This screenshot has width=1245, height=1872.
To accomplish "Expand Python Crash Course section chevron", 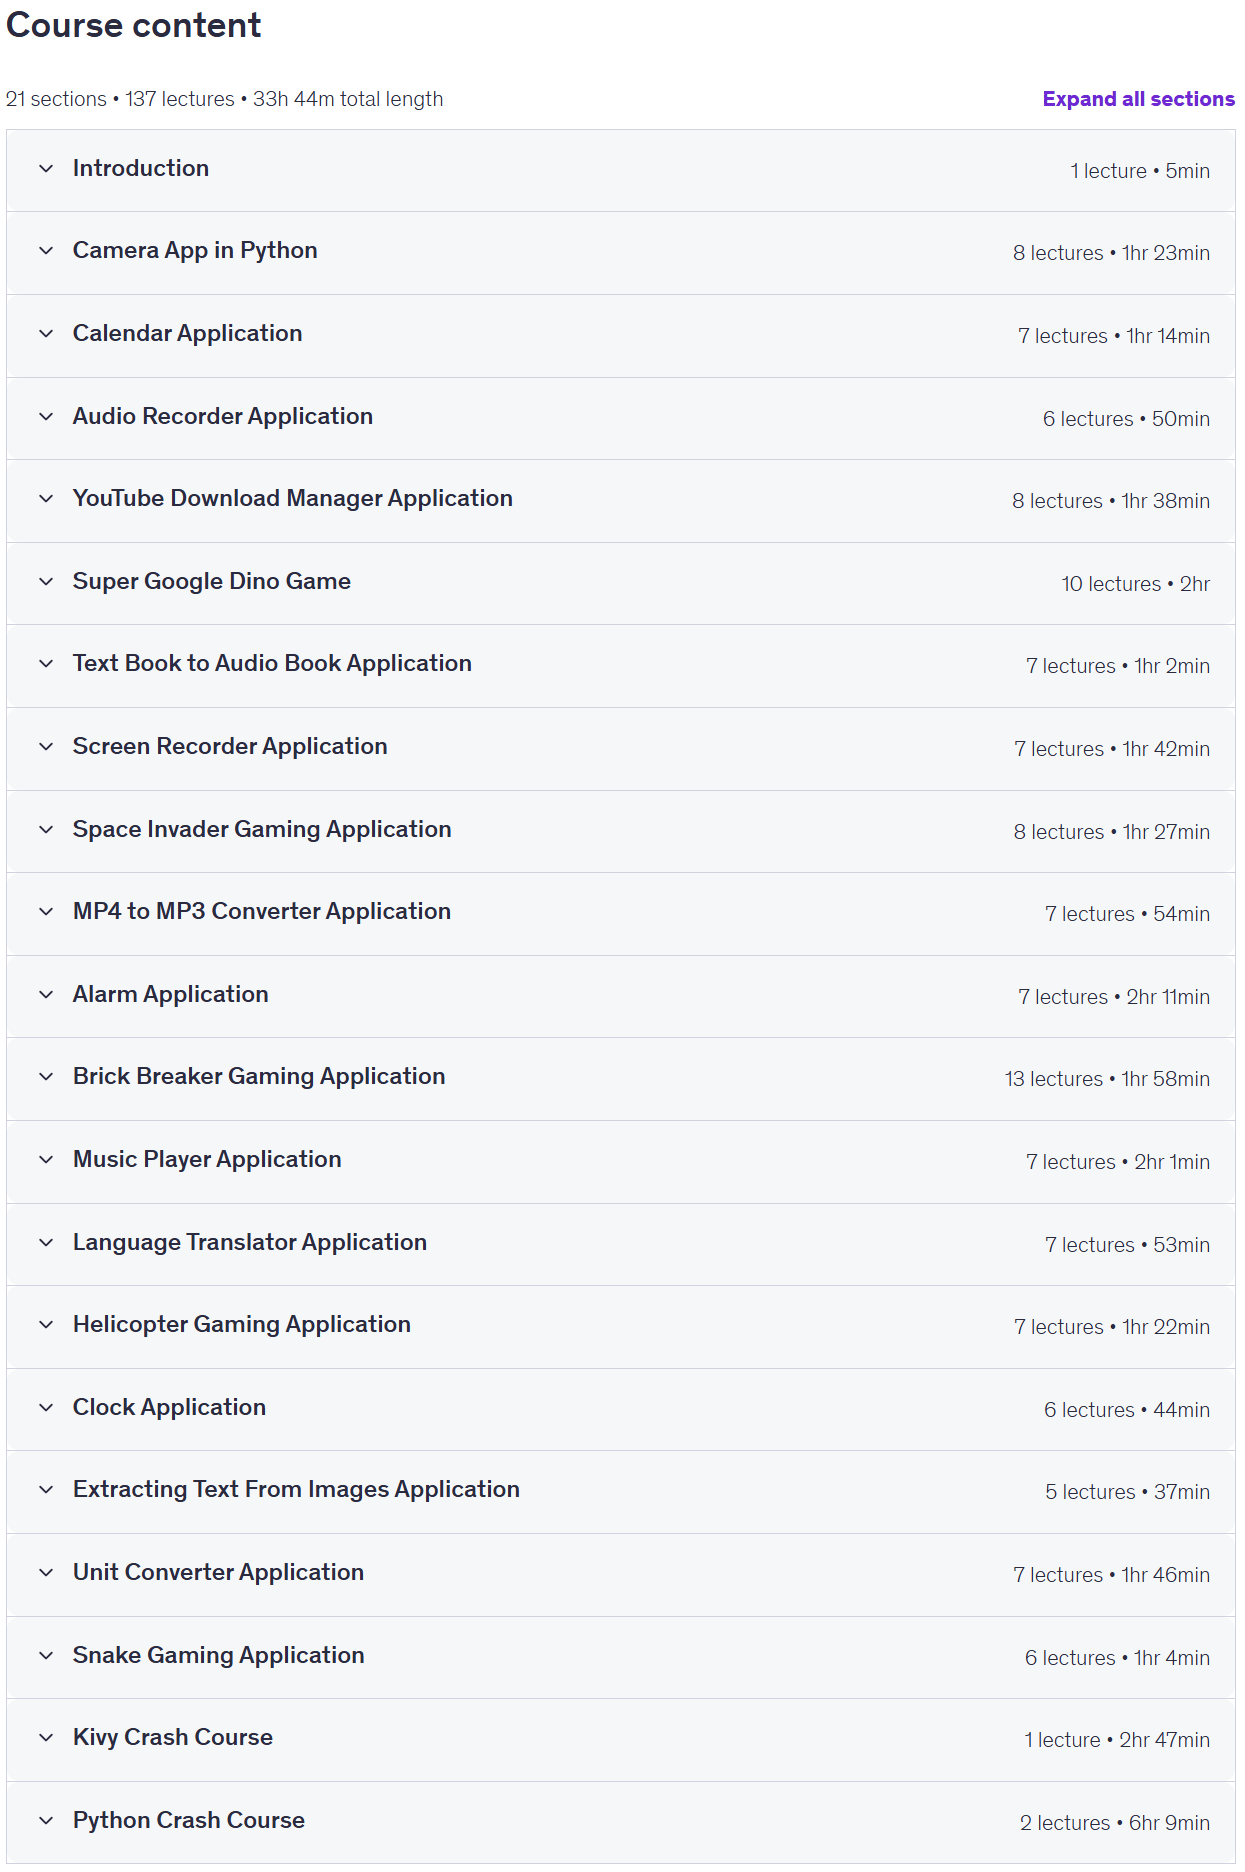I will (x=46, y=1821).
